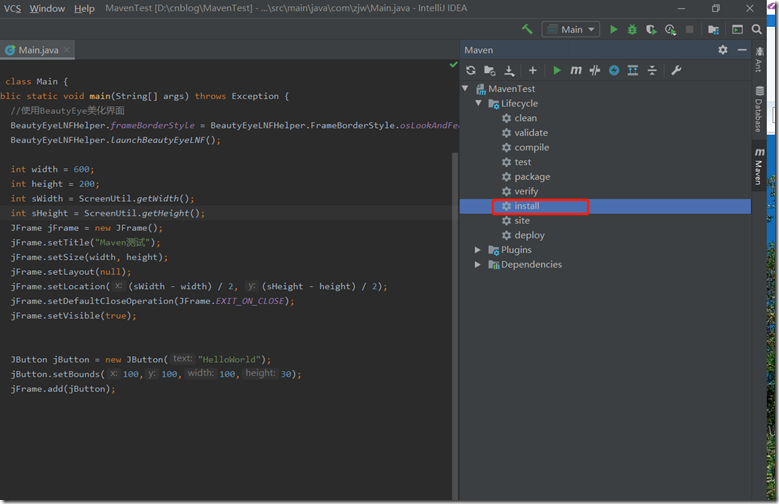
Task: Run Main with the green play button
Action: click(x=614, y=29)
